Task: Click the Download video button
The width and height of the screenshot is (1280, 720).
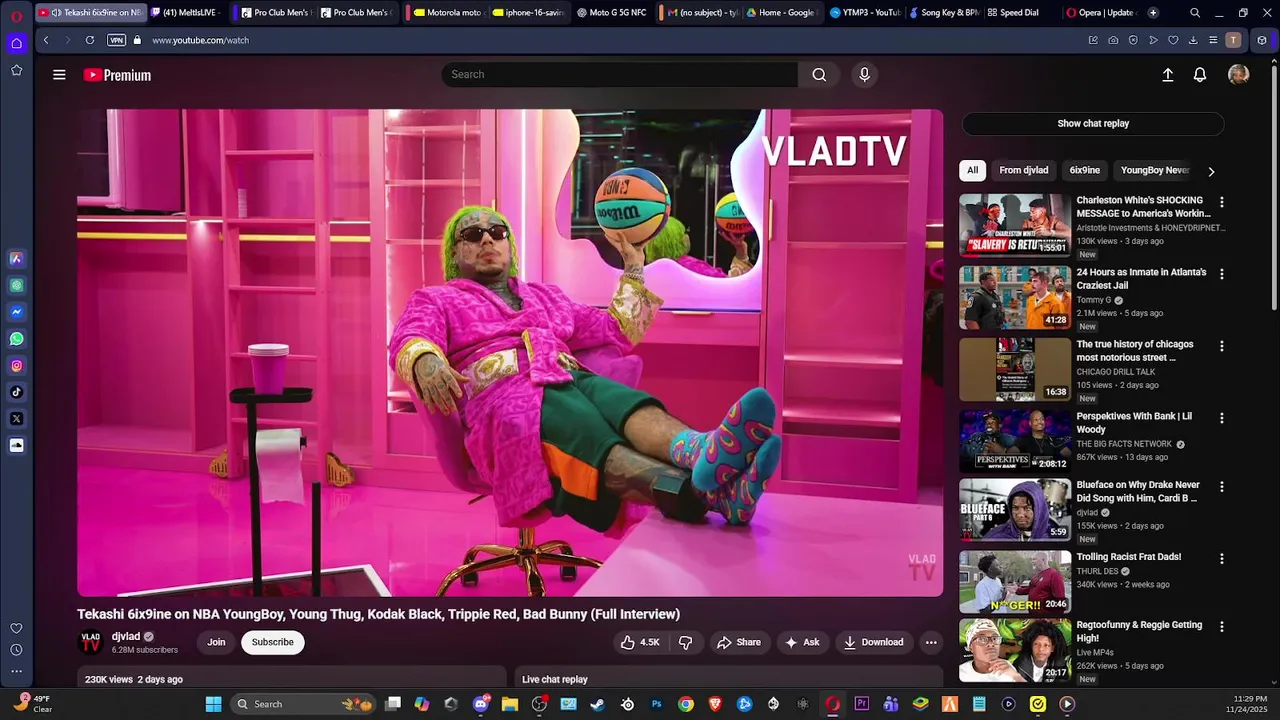Action: point(874,642)
